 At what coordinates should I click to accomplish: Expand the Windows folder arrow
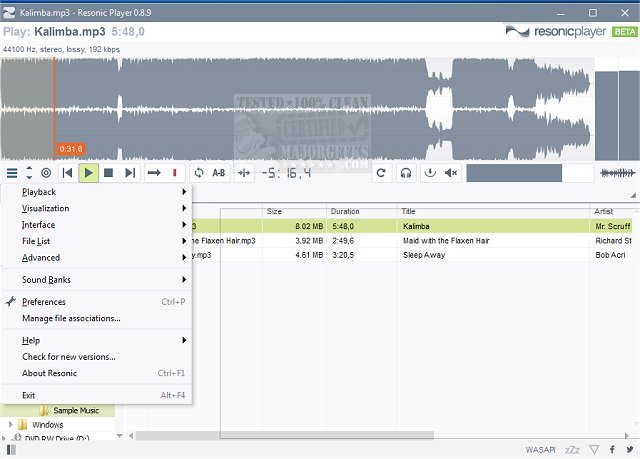coord(11,425)
